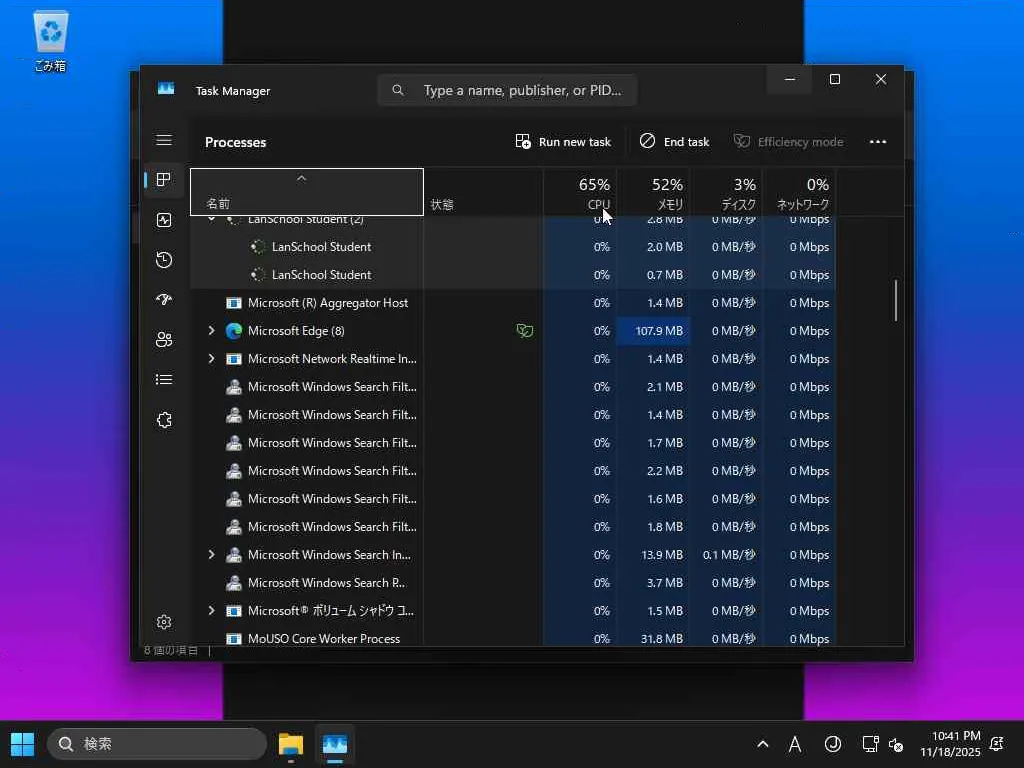Select the Microsoft (R) Aggregator Host row
Image resolution: width=1024 pixels, height=768 pixels.
coord(513,303)
